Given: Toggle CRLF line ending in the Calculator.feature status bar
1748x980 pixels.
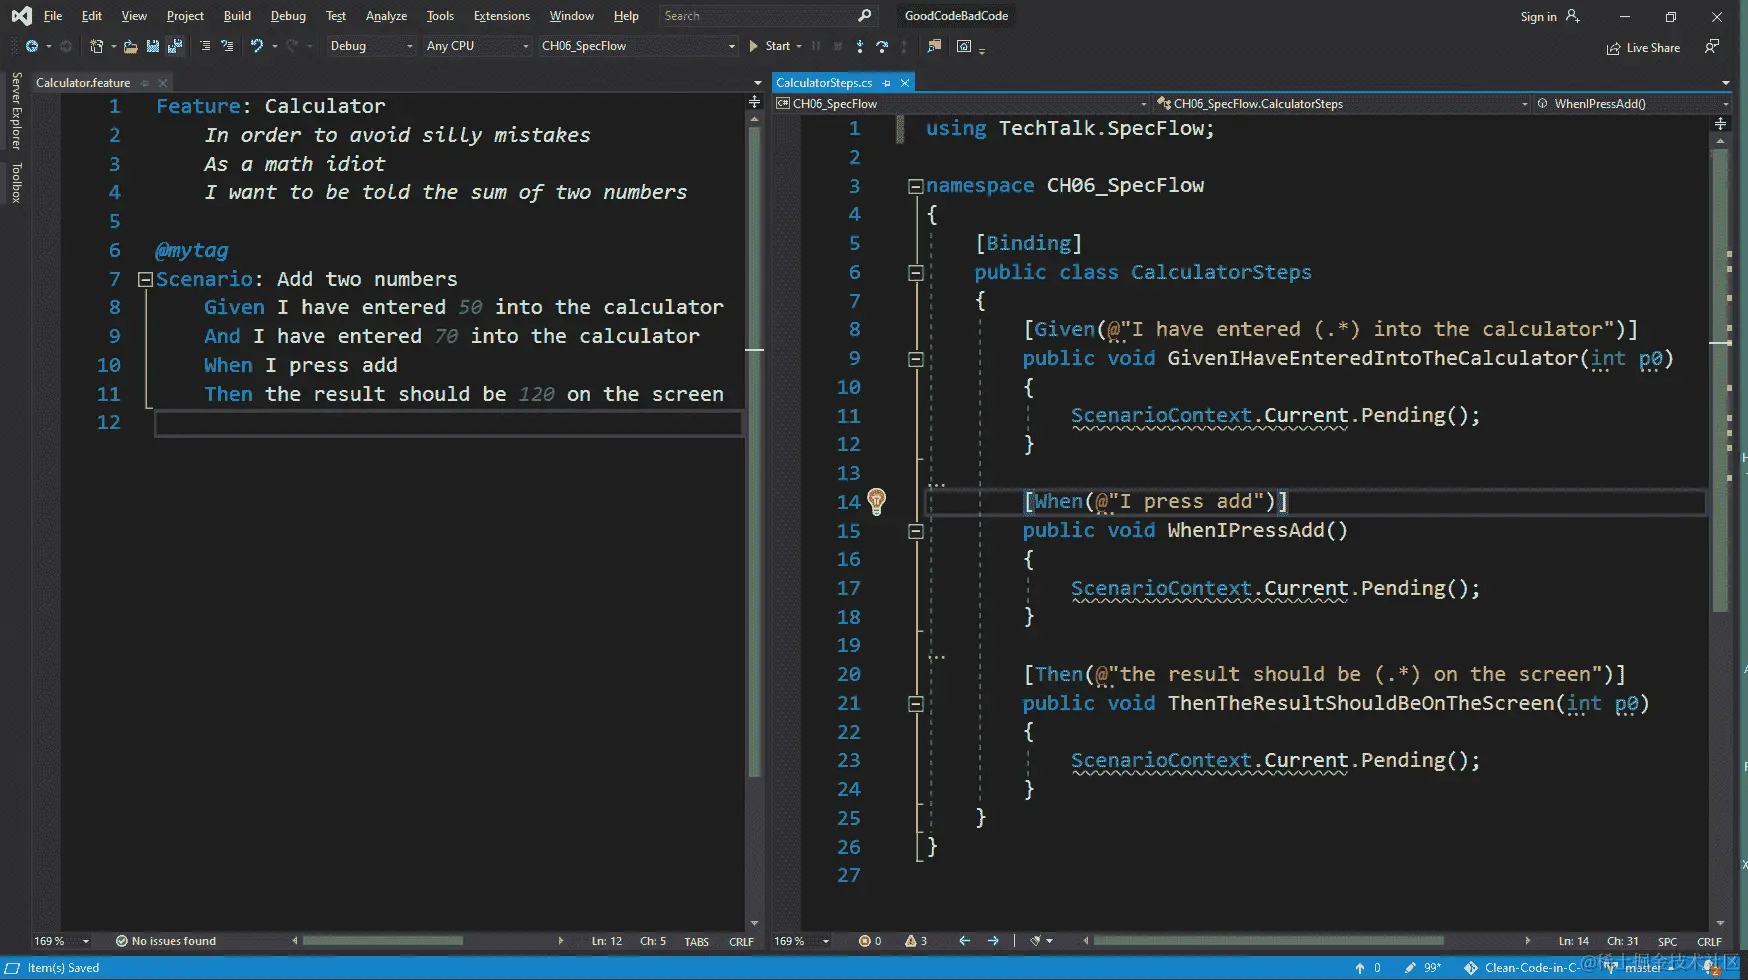Looking at the screenshot, I should click(741, 942).
